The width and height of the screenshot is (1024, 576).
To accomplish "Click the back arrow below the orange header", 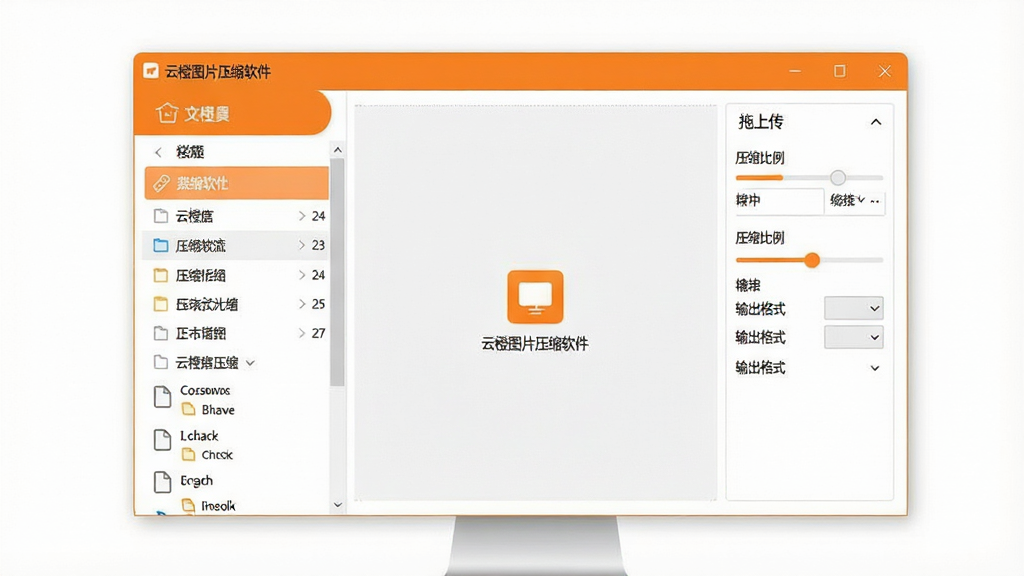I will (x=158, y=152).
